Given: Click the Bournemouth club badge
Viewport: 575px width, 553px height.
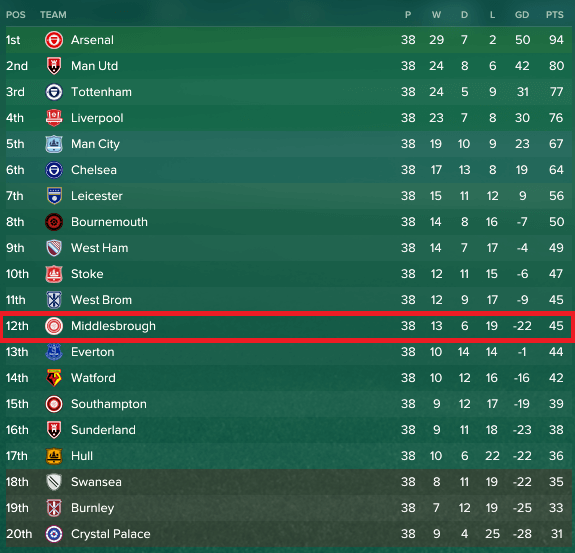Looking at the screenshot, I should point(54,222).
